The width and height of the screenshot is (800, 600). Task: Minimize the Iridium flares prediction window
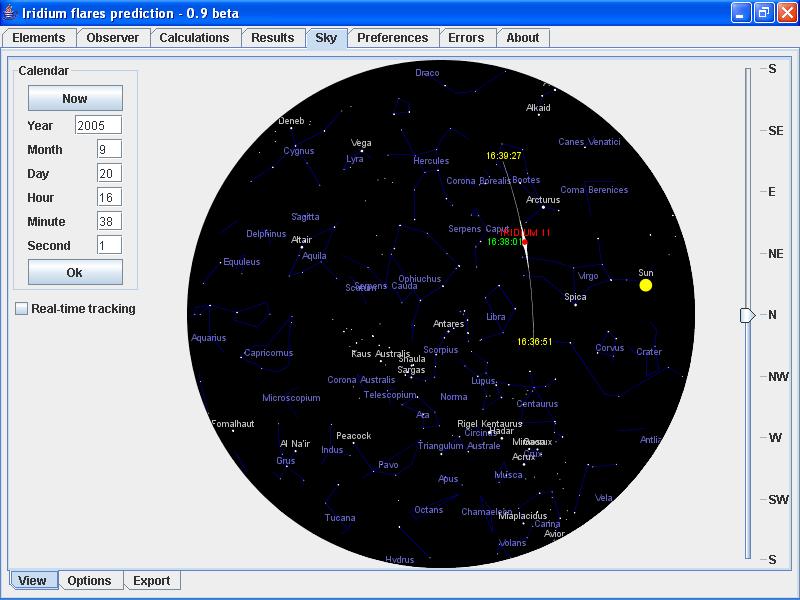point(741,12)
